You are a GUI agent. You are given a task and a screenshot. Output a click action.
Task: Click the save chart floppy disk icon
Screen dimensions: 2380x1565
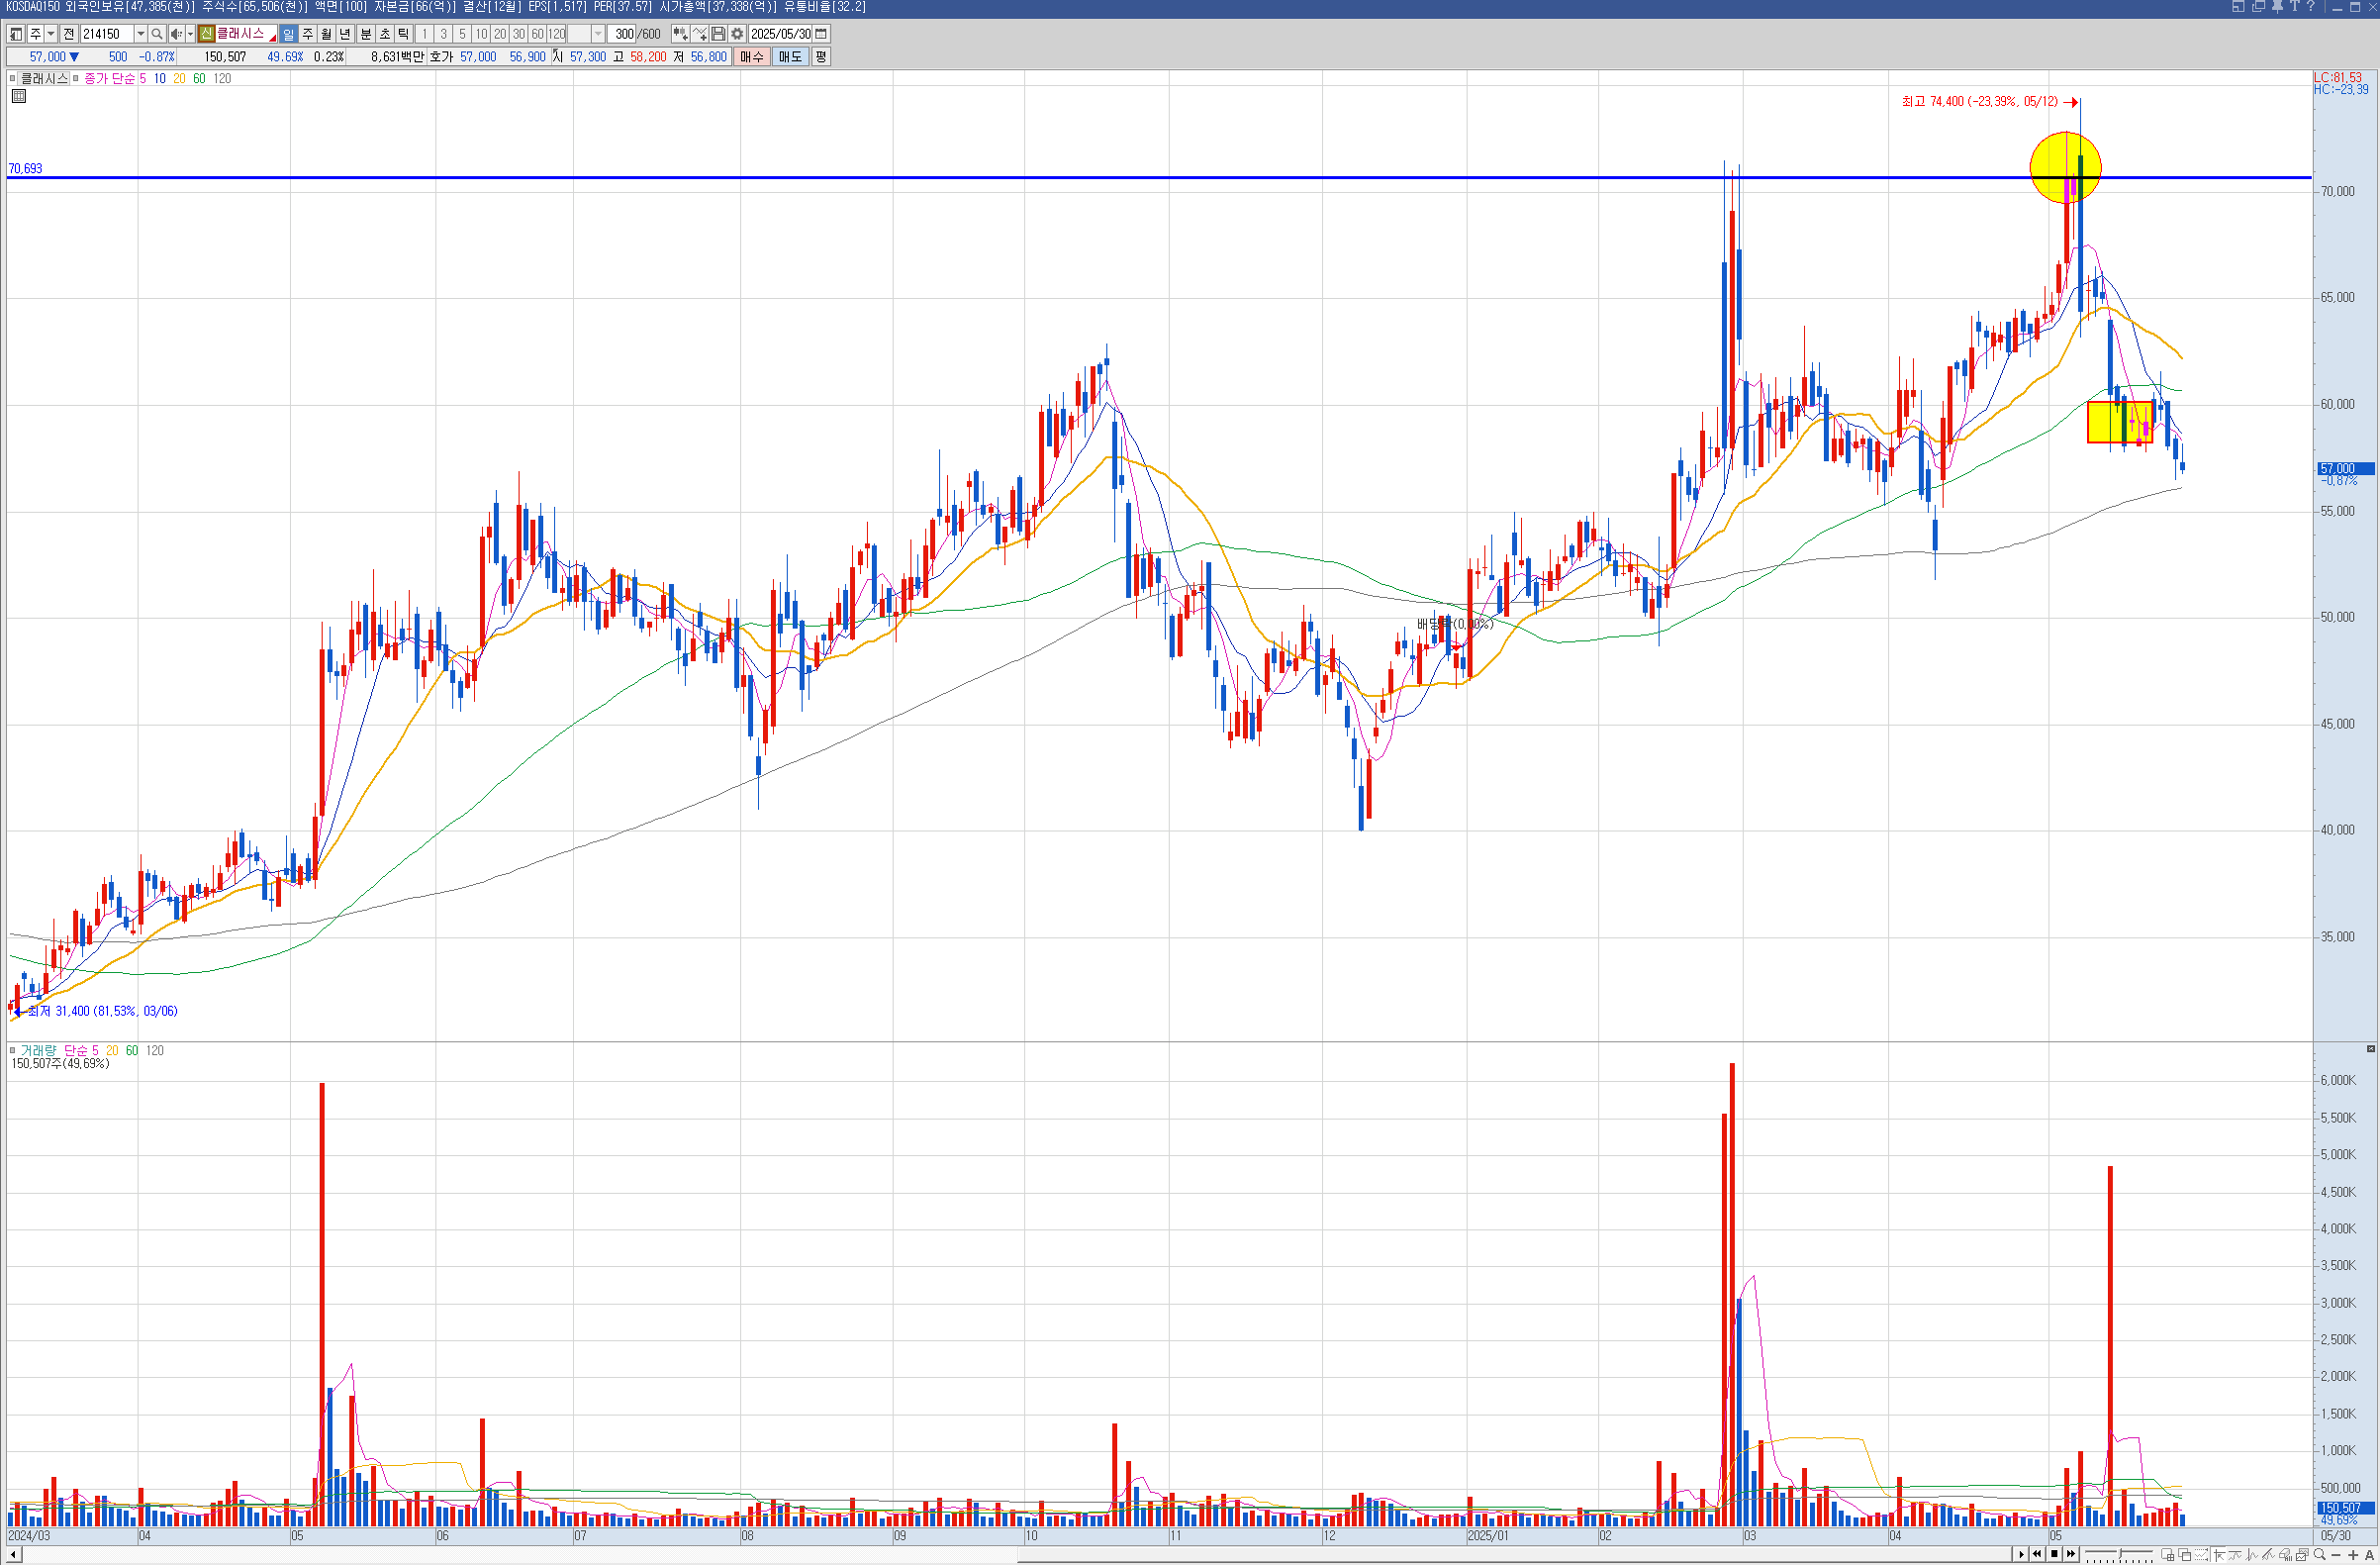tap(718, 34)
